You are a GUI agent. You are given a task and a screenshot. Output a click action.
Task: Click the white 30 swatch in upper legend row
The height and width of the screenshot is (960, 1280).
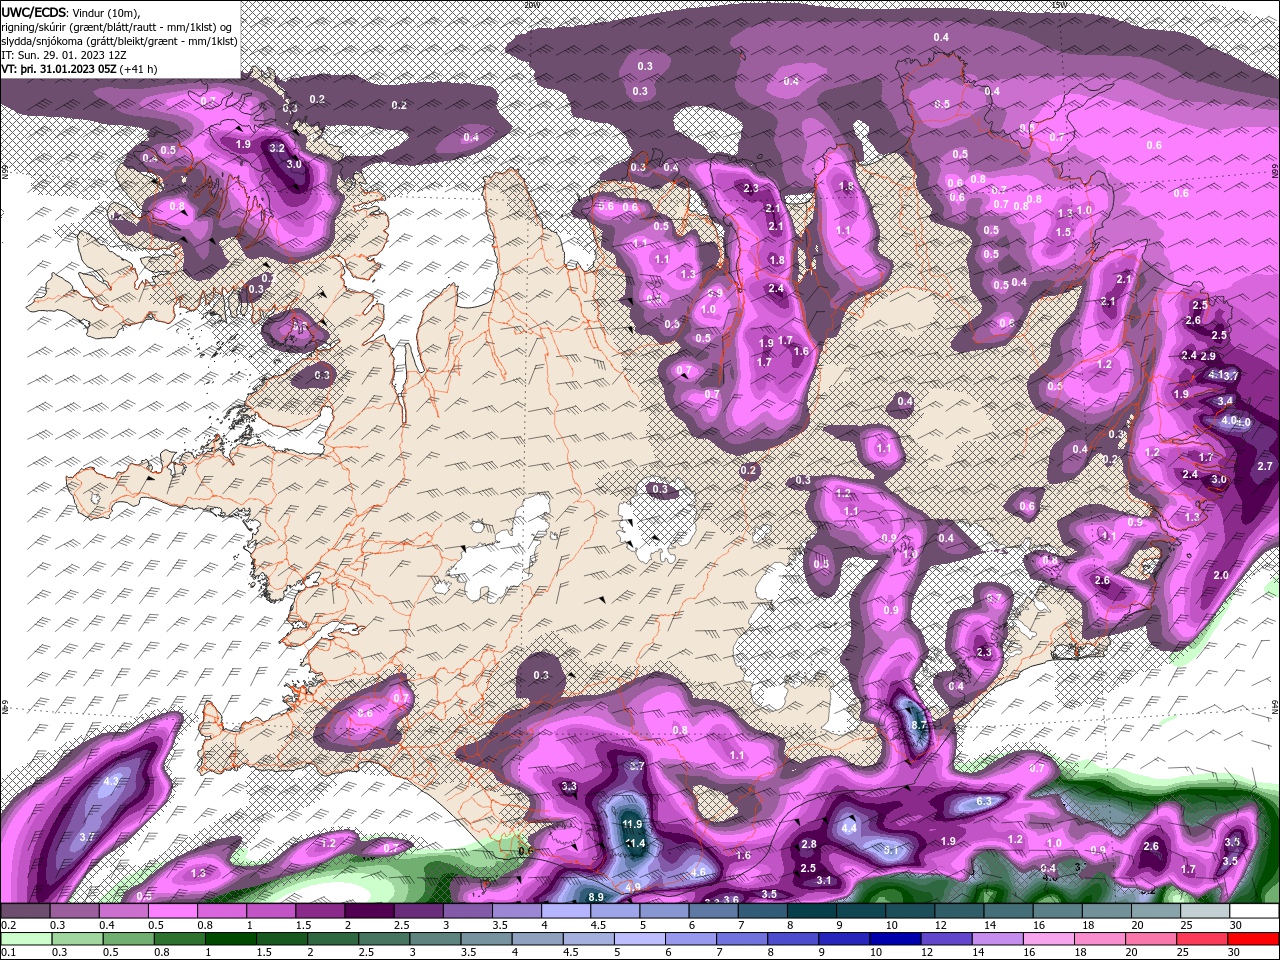1254,911
